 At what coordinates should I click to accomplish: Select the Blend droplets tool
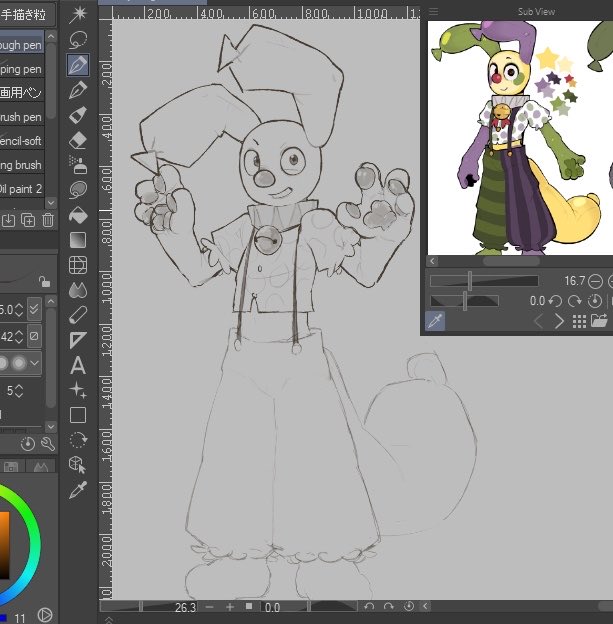[x=78, y=290]
